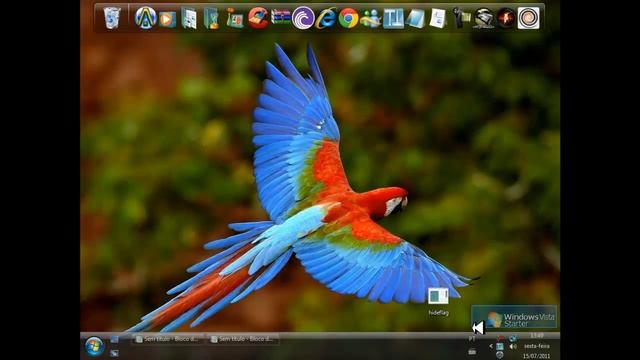Viewport: 640px width, 360px height.
Task: Open the keyboard icon below PT
Action: point(472,351)
